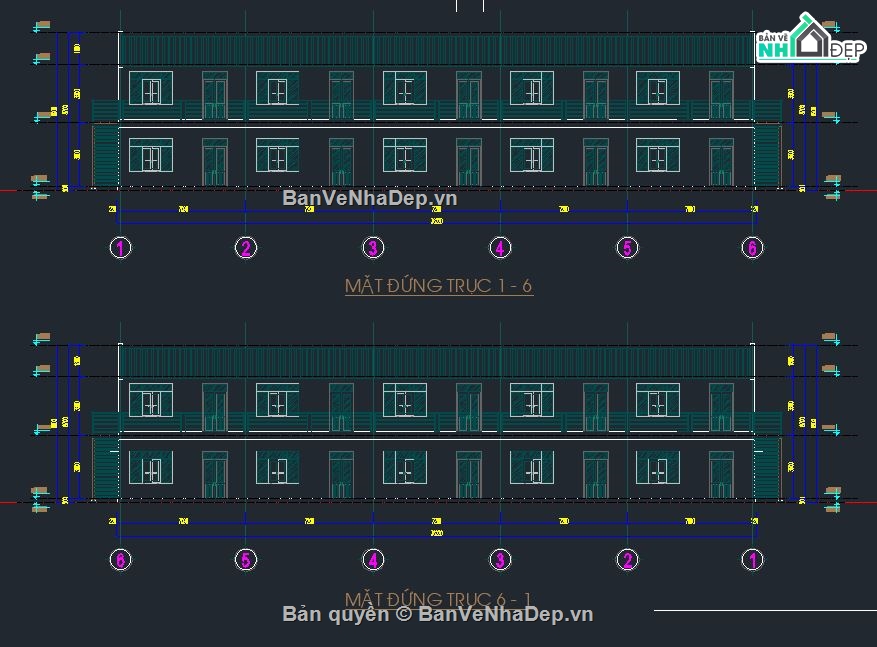The height and width of the screenshot is (647, 877).
Task: Select axis bubble 5 in the bottom elevation
Action: tap(245, 560)
